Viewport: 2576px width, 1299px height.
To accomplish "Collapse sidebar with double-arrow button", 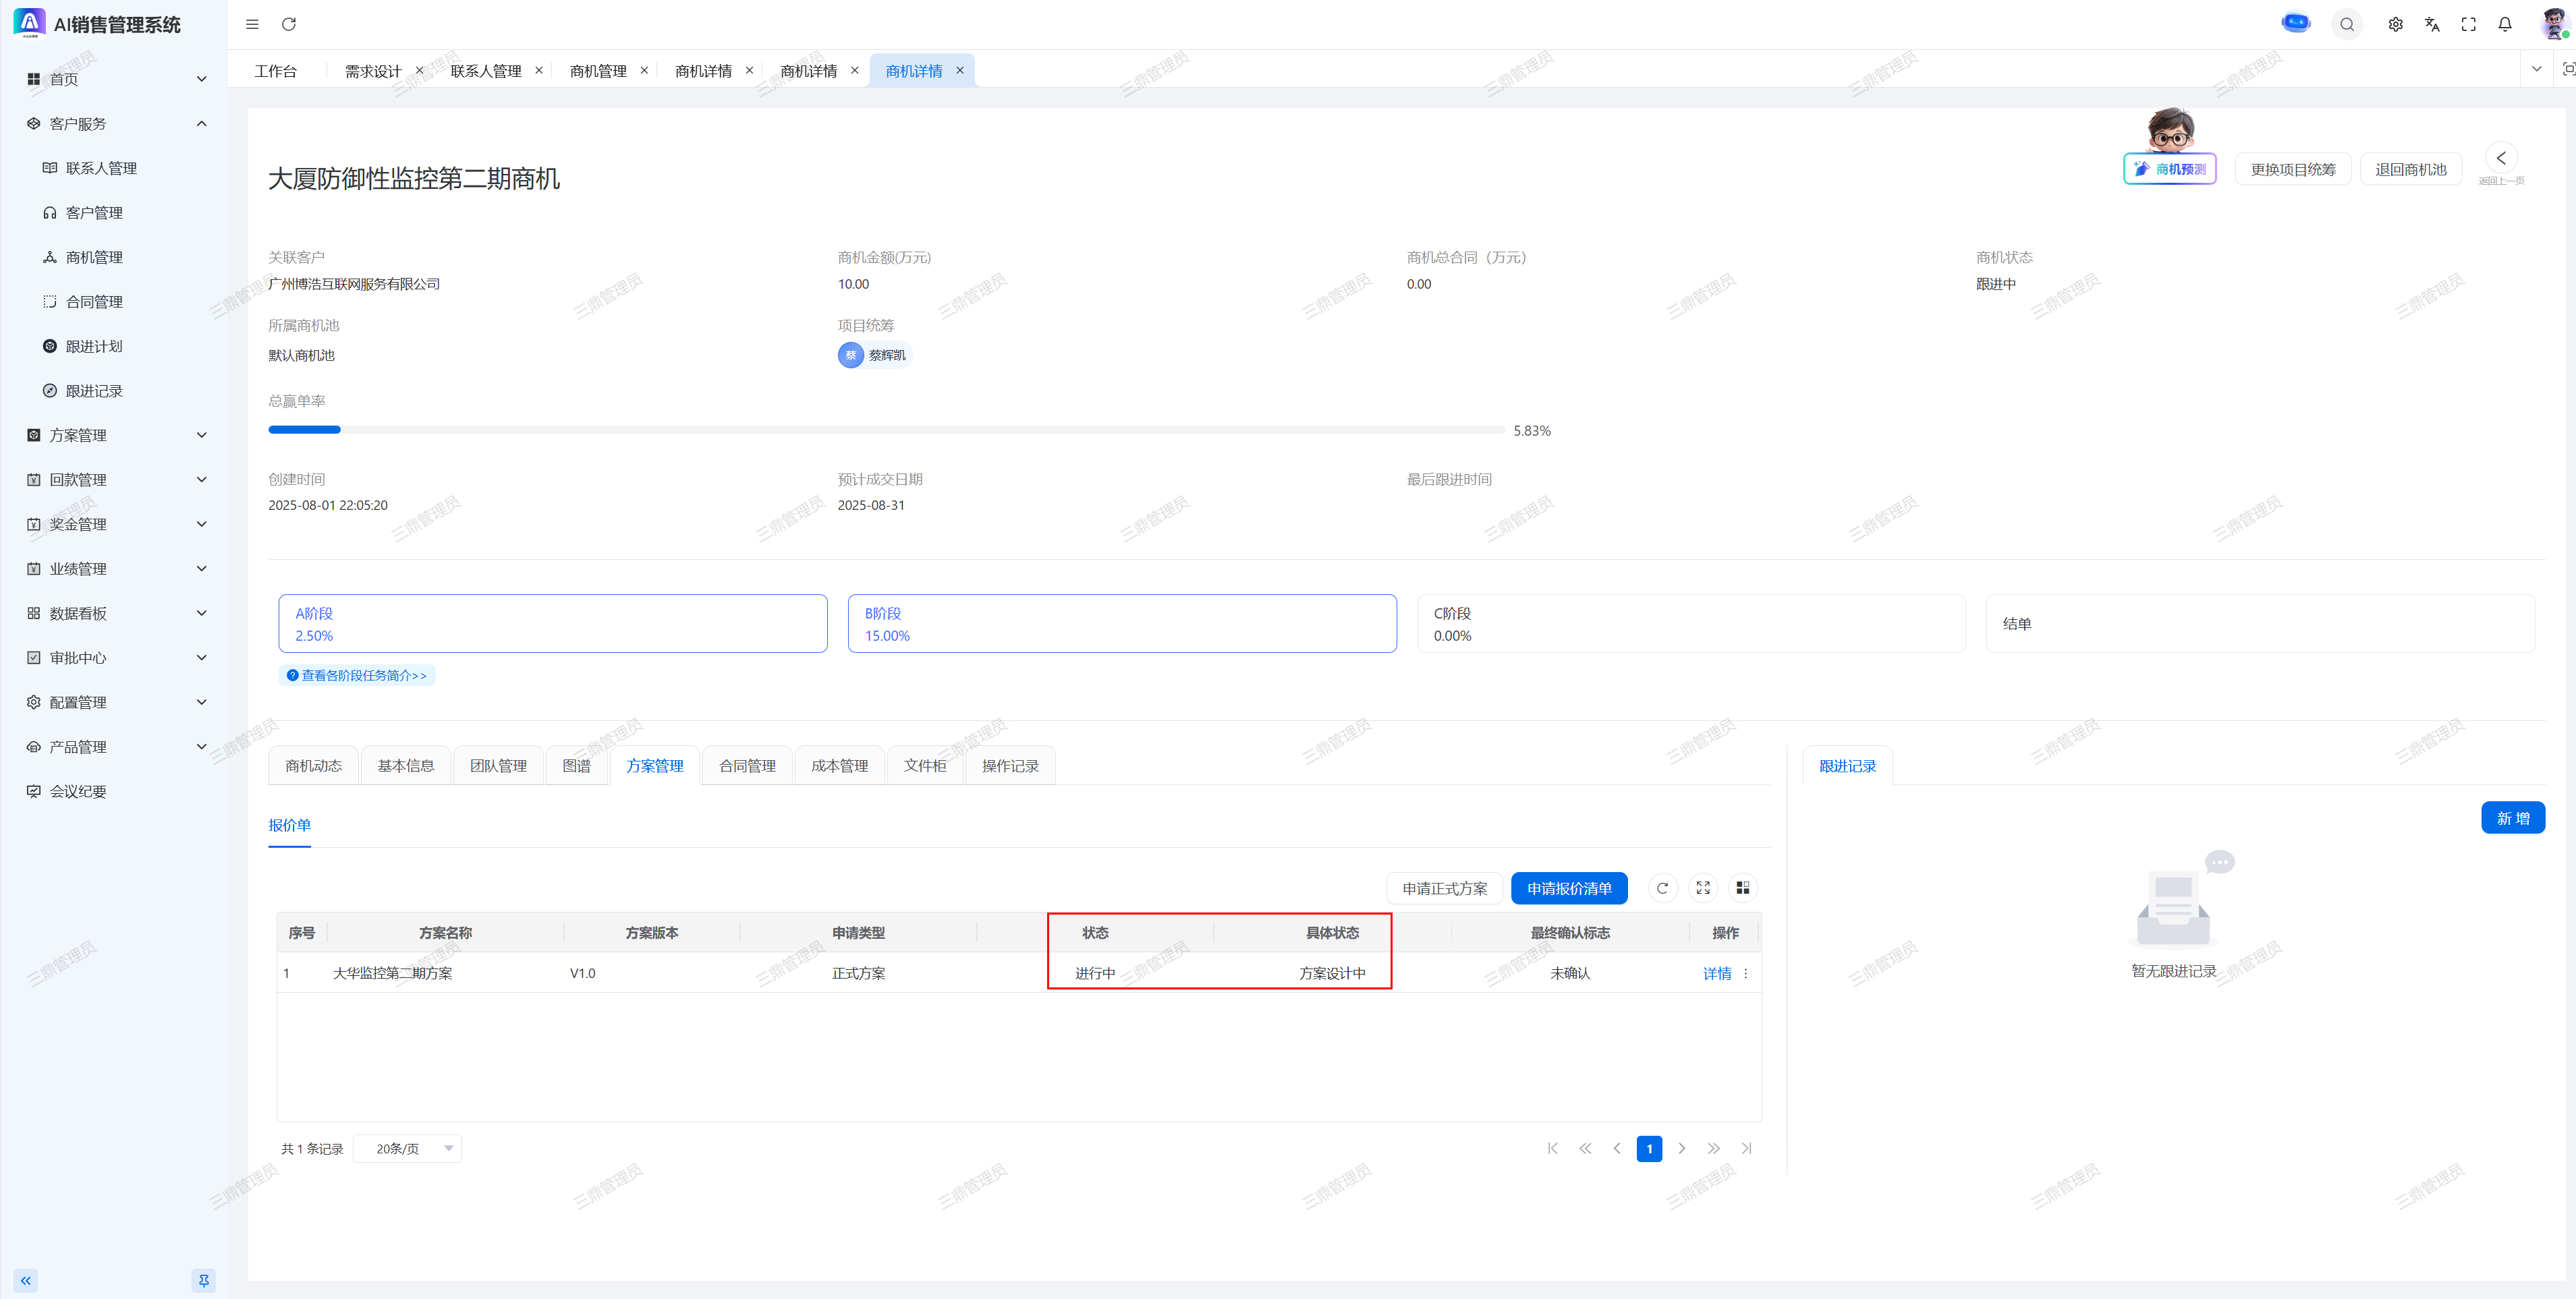I will (26, 1280).
